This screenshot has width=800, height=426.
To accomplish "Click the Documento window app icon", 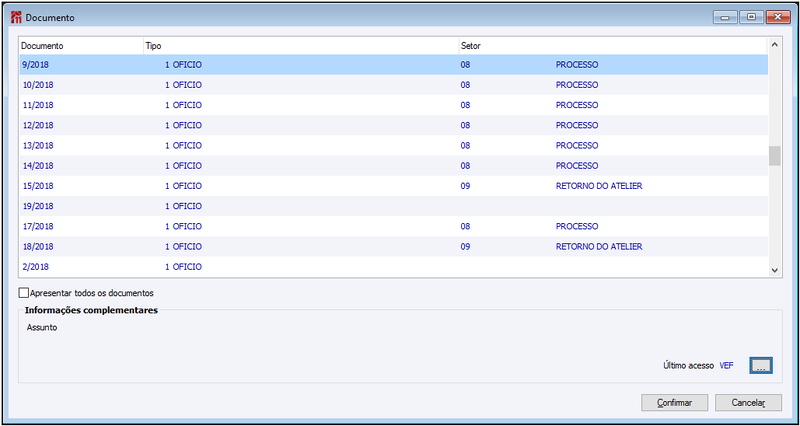I will [16, 18].
